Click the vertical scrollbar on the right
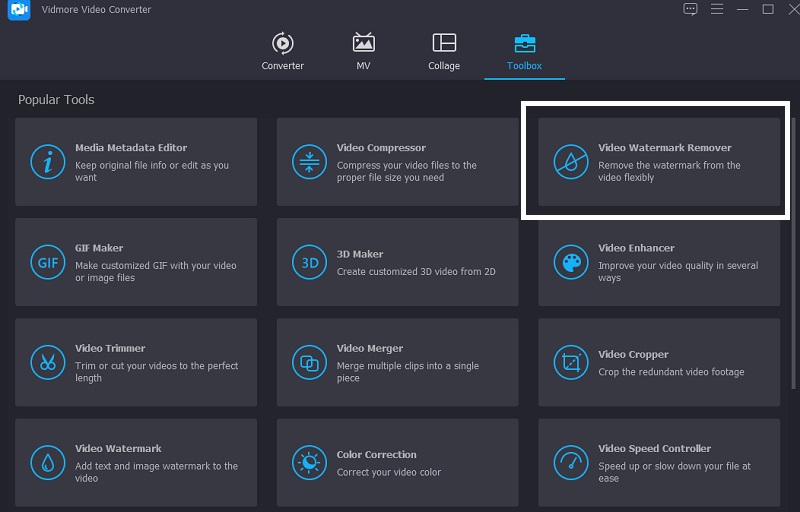Viewport: 800px width, 512px height. pyautogui.click(x=794, y=250)
